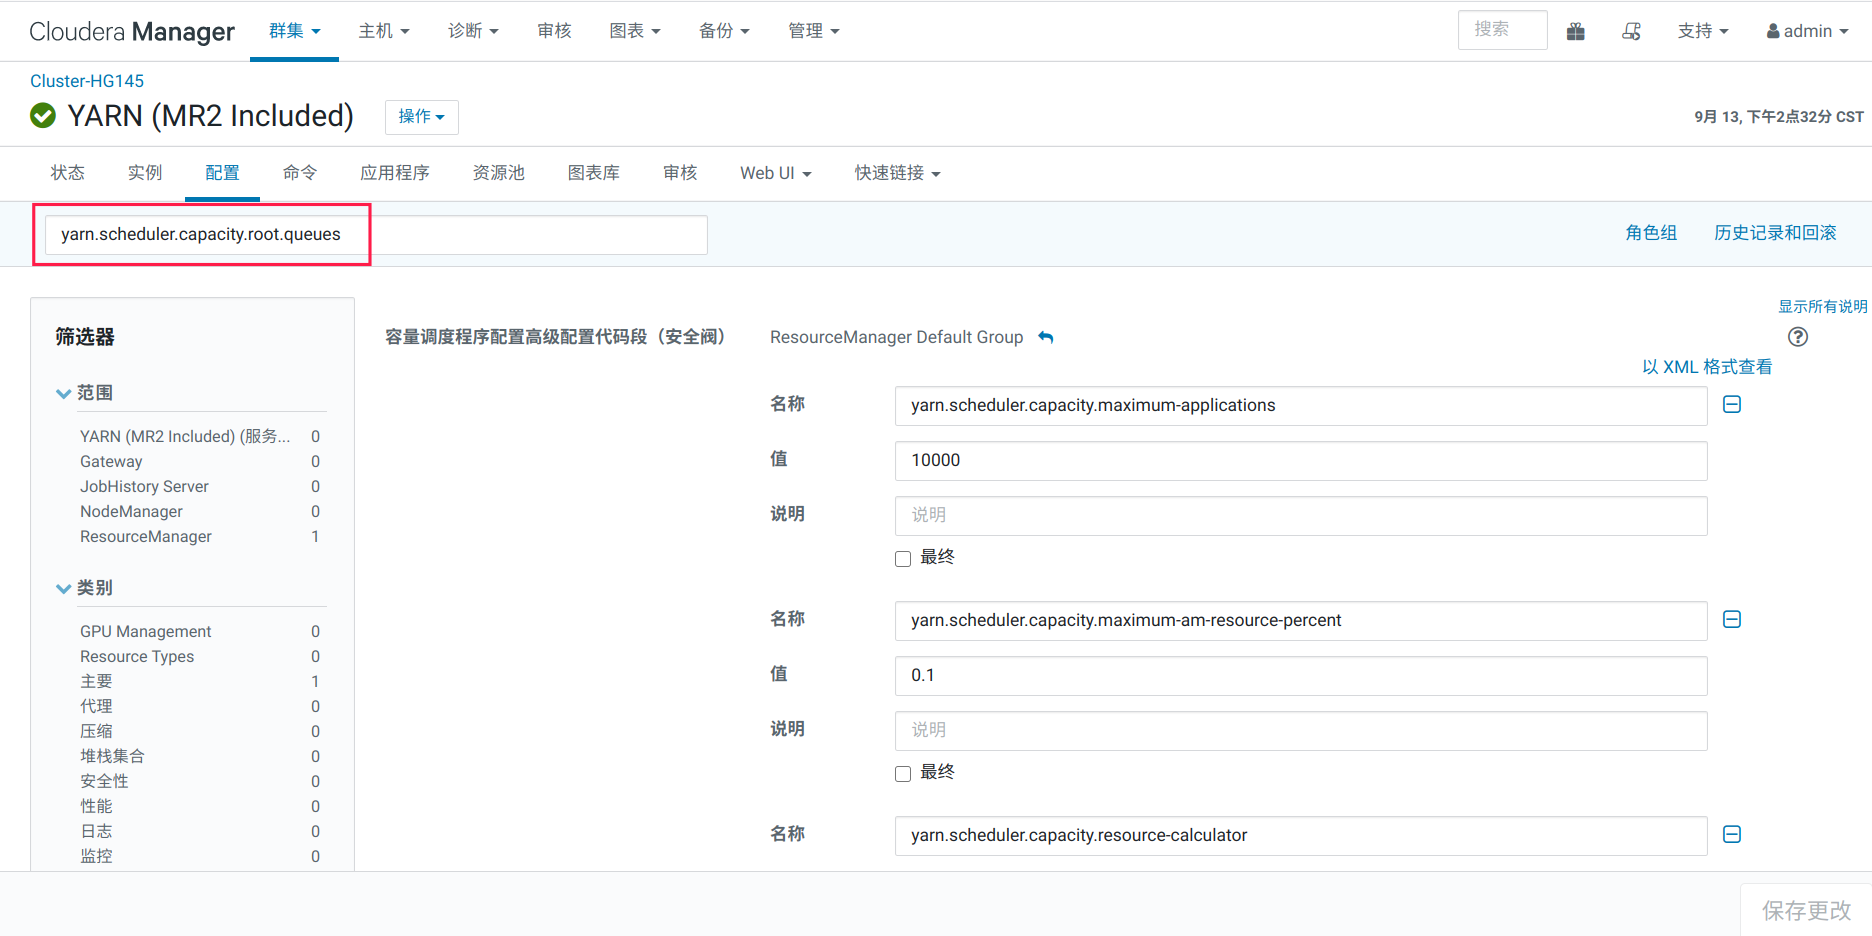Filter by 主要 category
The height and width of the screenshot is (936, 1872).
(x=96, y=682)
